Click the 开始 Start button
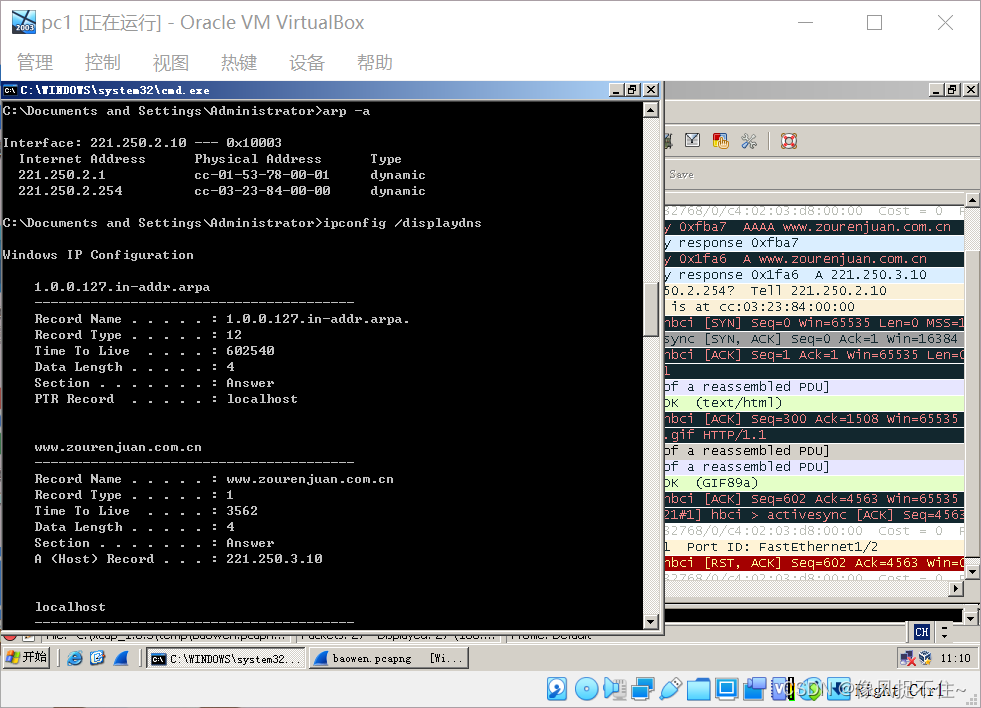This screenshot has height=708, width=981. [x=26, y=658]
